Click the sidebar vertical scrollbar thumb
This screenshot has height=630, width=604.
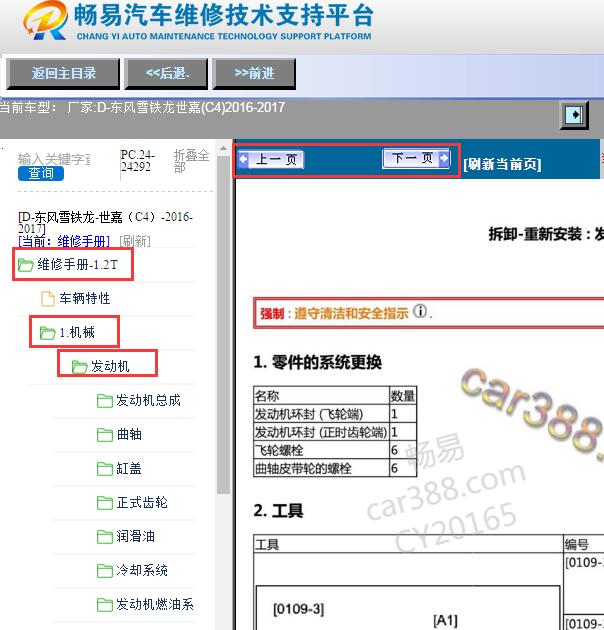[x=223, y=325]
